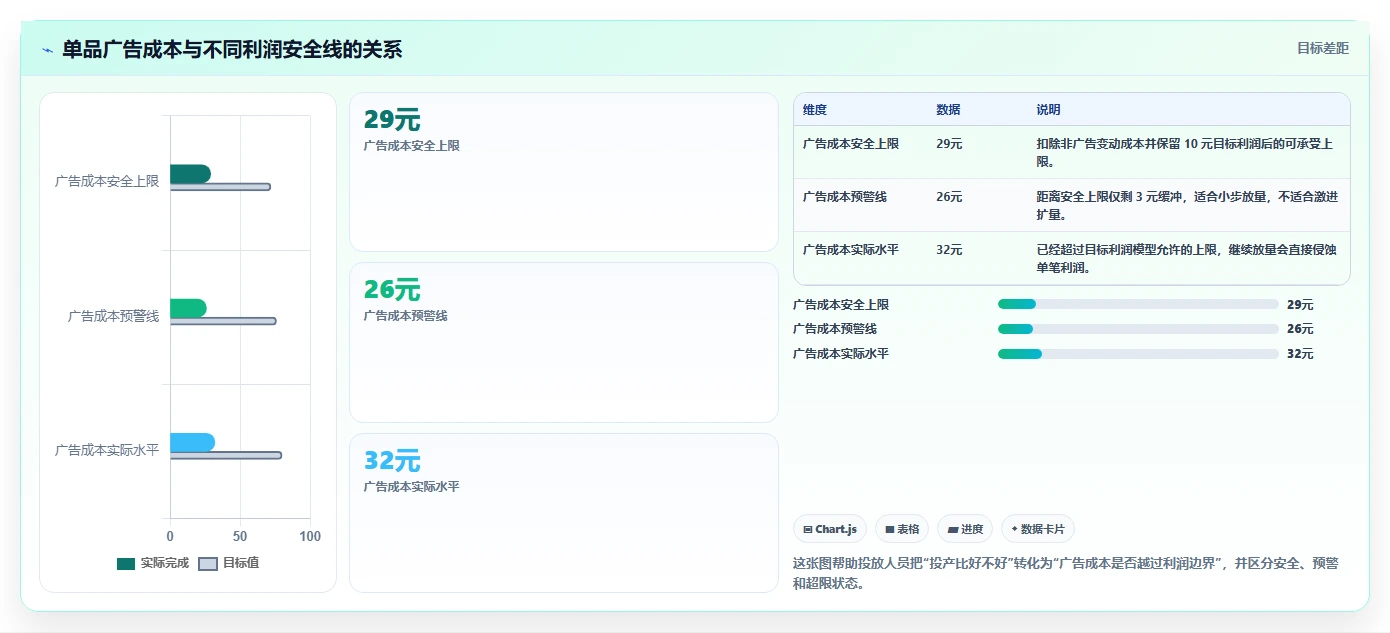
Task: Click the 29元 value after the progress bar
Action: click(x=1300, y=305)
